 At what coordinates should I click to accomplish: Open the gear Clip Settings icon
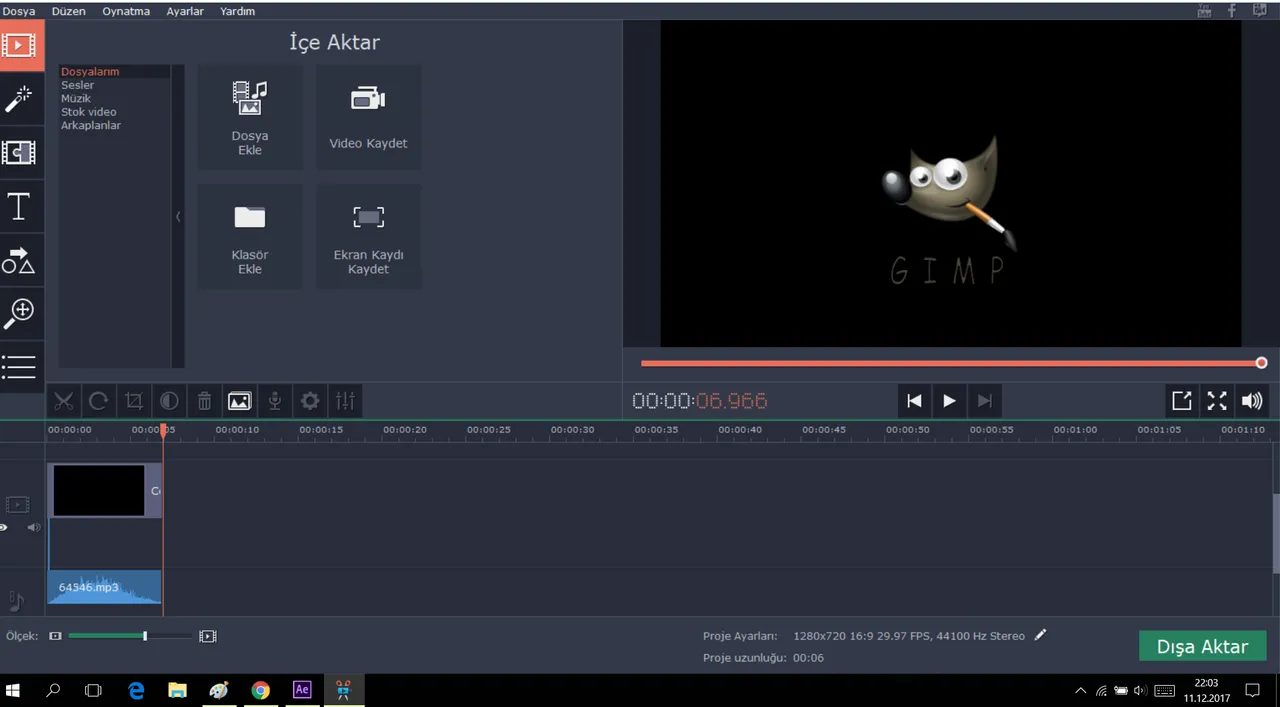tap(310, 401)
